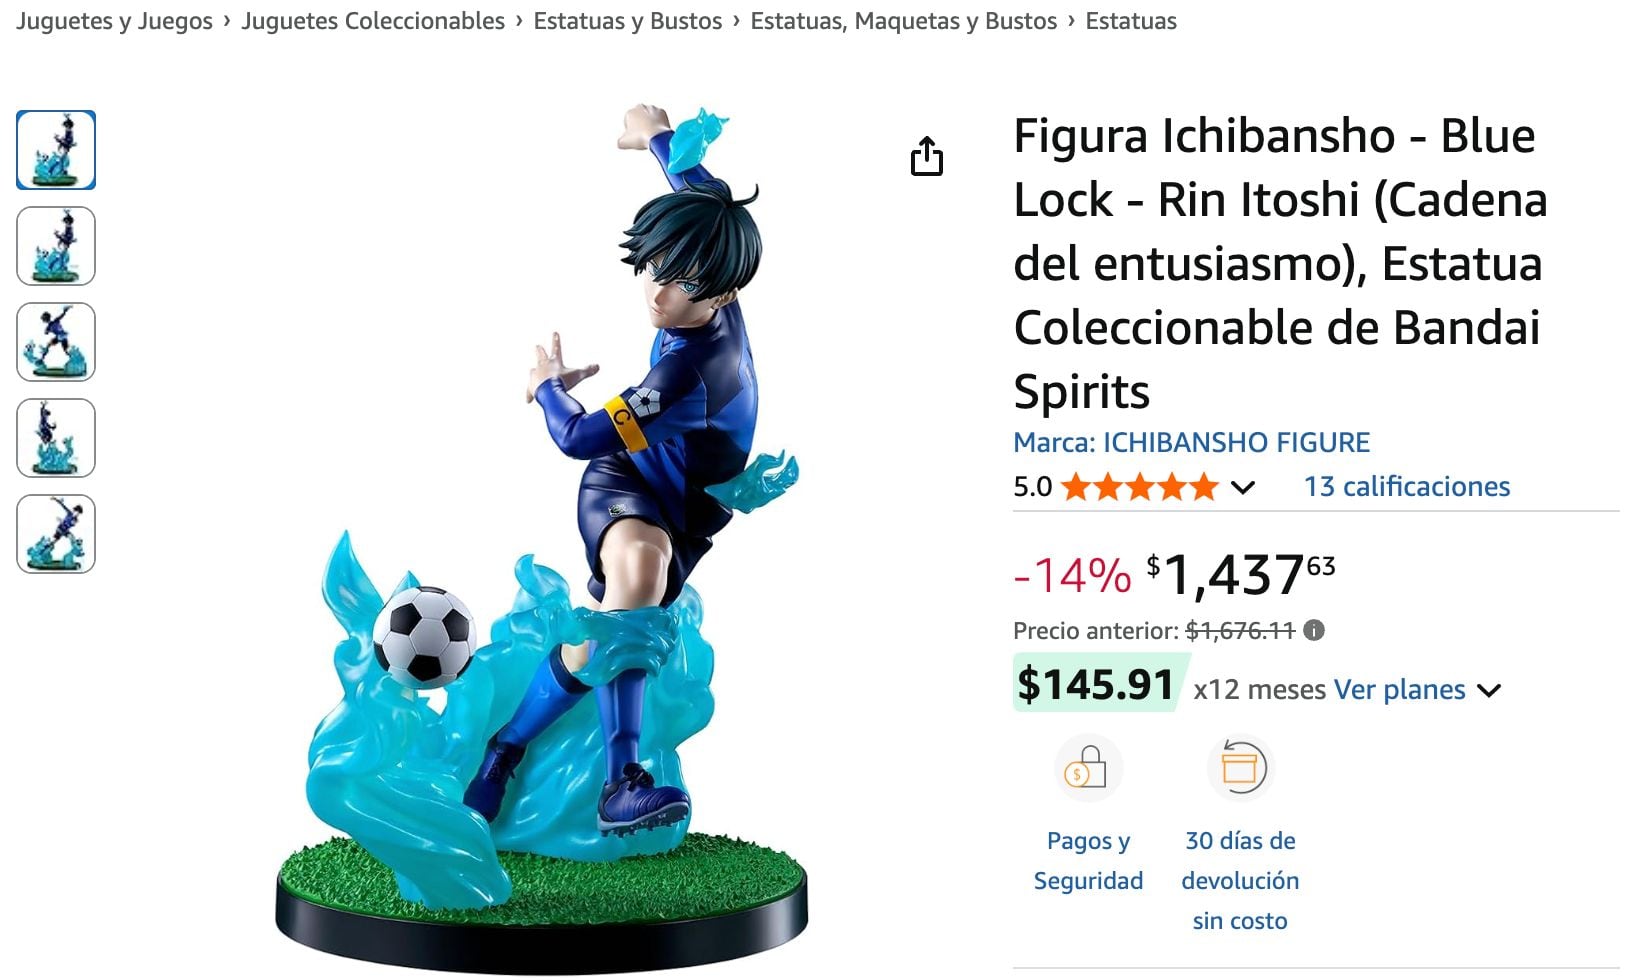Viewport: 1650px width, 980px height.
Task: Click the 30-day return box icon
Action: click(1240, 768)
